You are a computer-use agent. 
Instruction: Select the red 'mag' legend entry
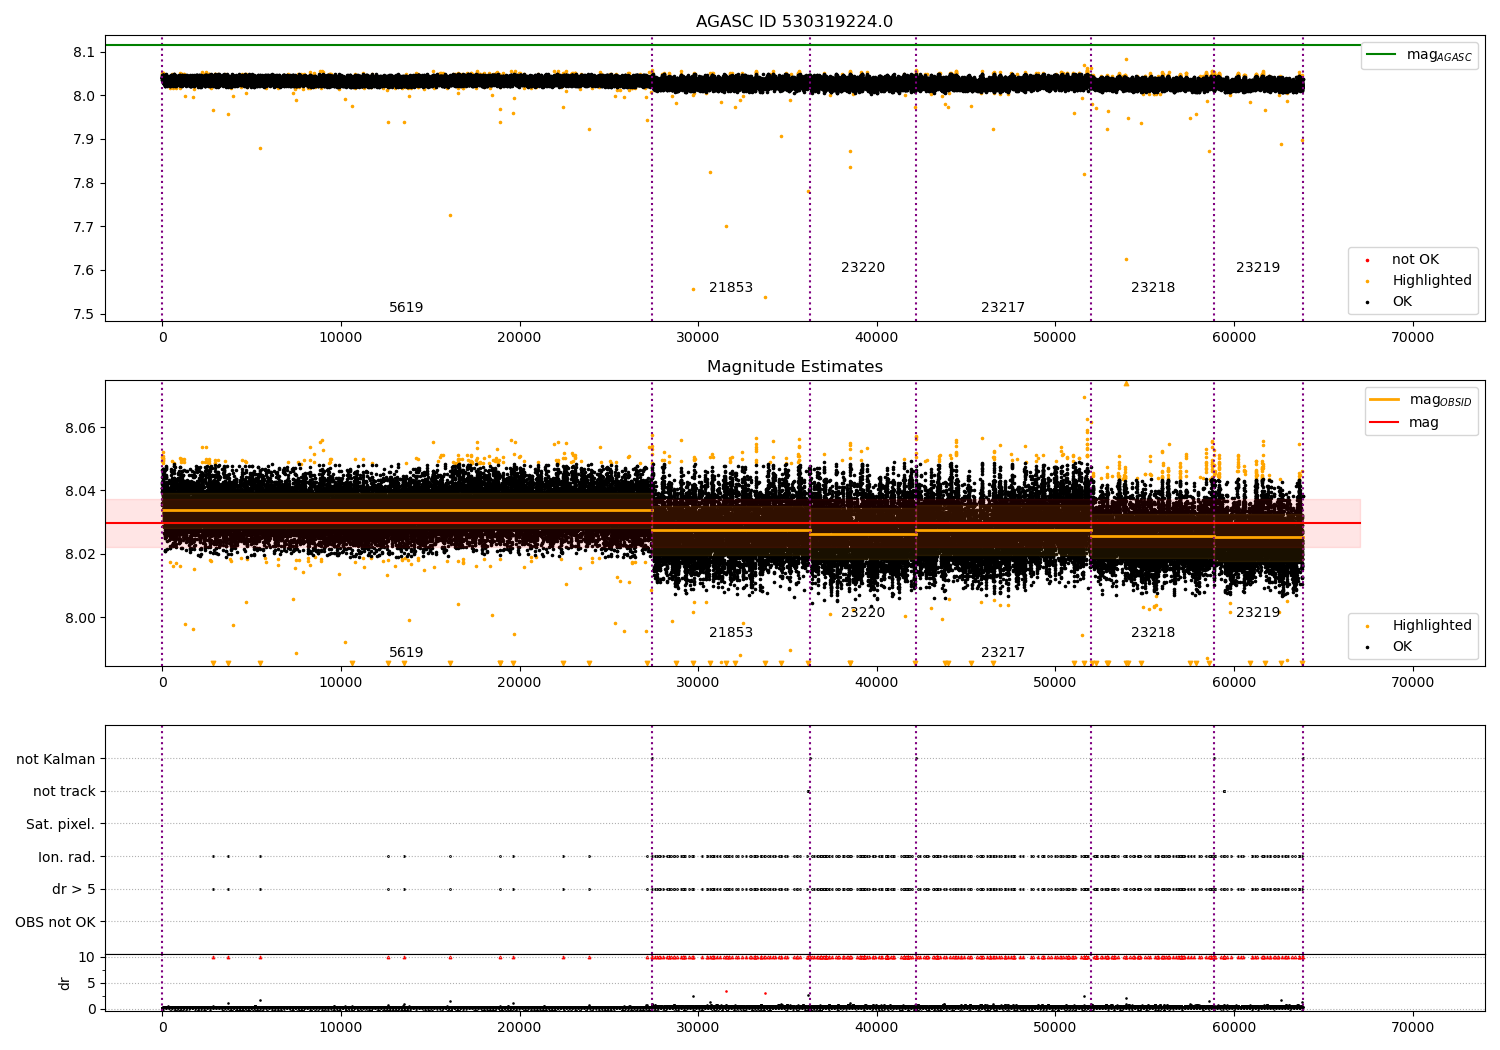(x=1405, y=422)
